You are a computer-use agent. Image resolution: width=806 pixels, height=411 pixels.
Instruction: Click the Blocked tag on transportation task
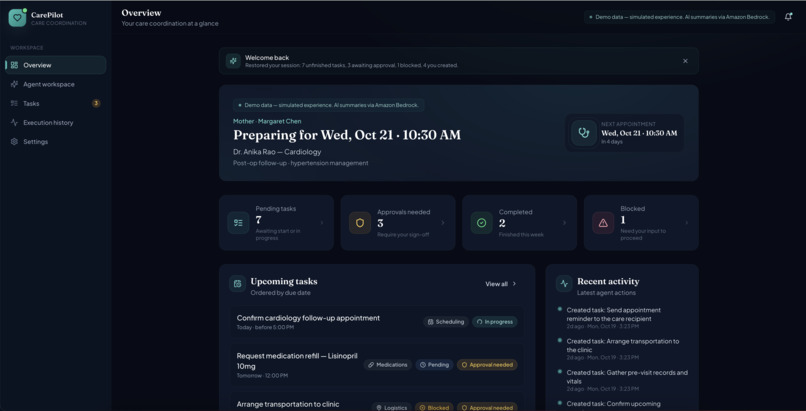point(434,407)
